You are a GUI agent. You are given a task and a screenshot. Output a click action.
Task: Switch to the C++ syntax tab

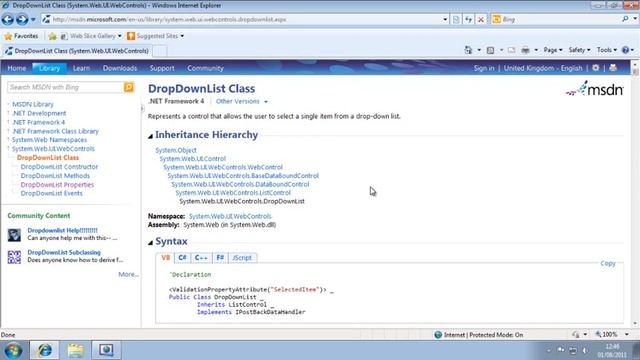point(201,258)
